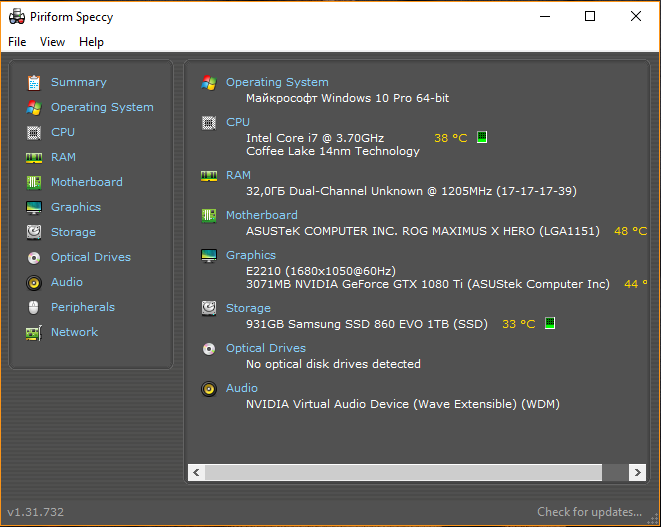This screenshot has width=661, height=527.
Task: Click the RAM stick icon in sidebar
Action: (x=34, y=158)
